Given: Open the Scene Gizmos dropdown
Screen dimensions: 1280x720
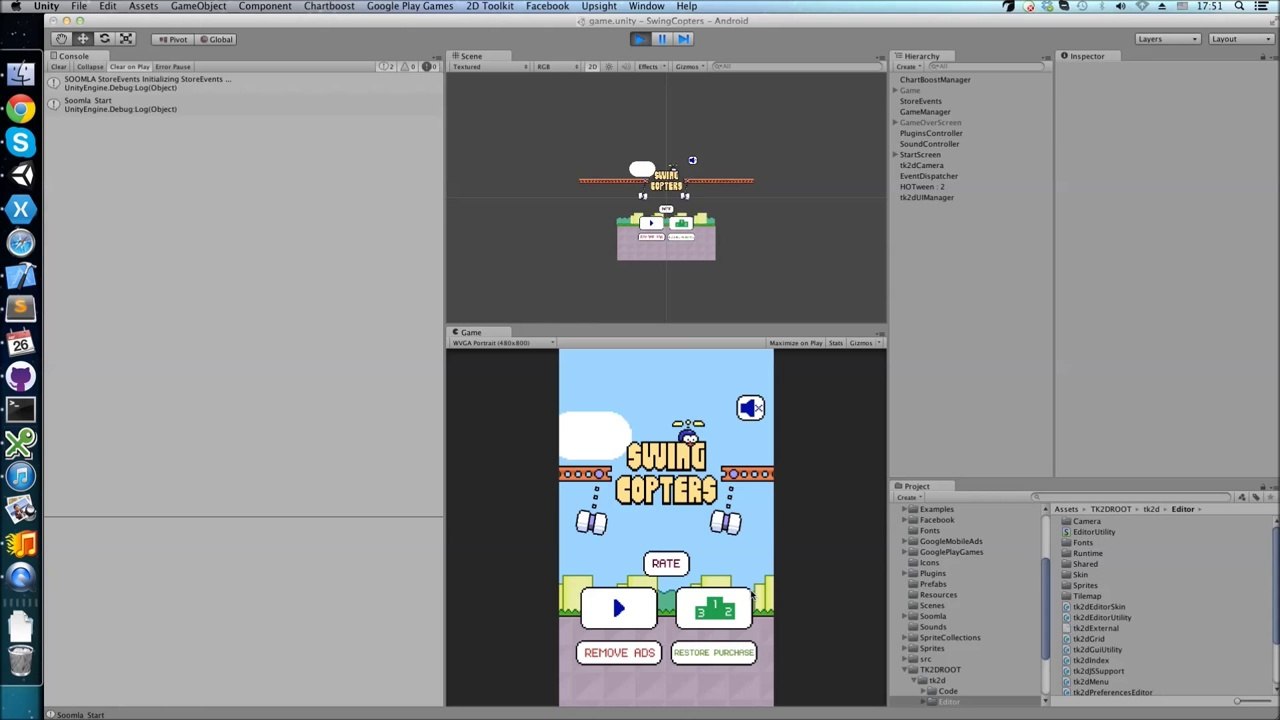Looking at the screenshot, I should click(689, 67).
